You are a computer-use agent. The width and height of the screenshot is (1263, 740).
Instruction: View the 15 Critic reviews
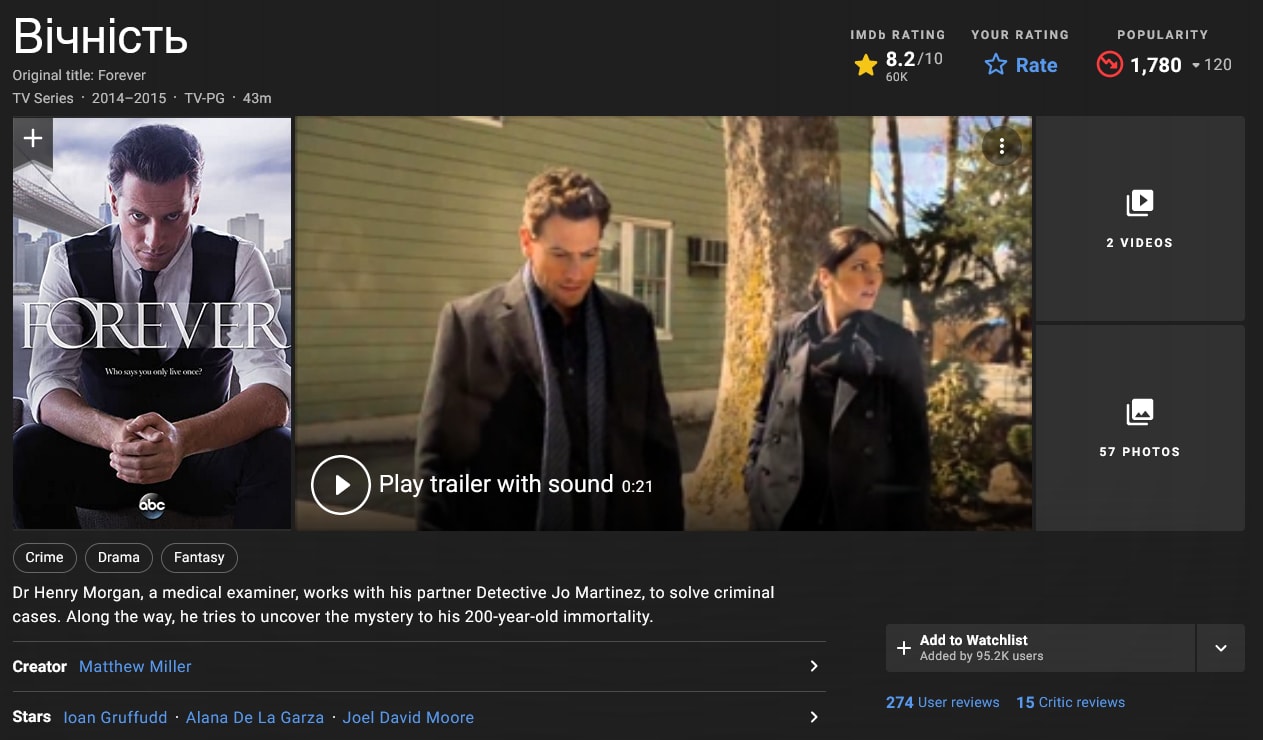[1070, 702]
